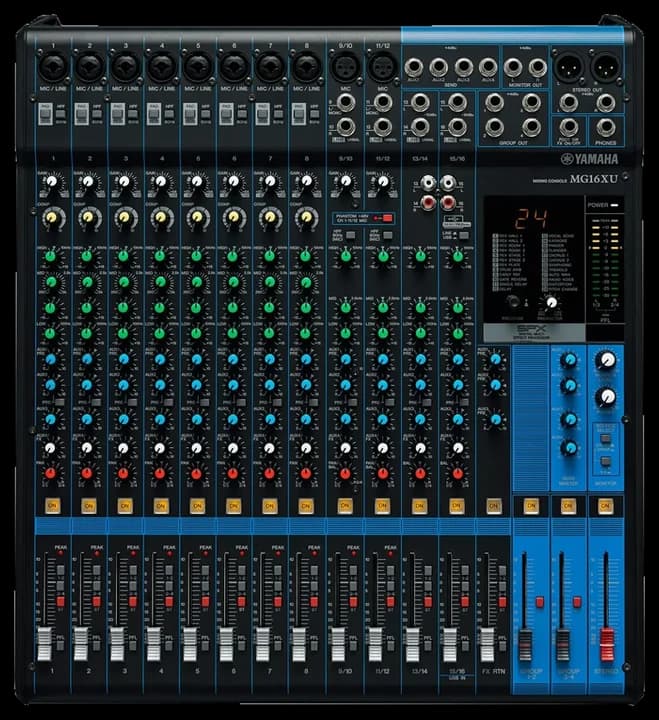The width and height of the screenshot is (659, 720).
Task: Click channel 9/10 XLR MIC input
Action: pyautogui.click(x=345, y=67)
